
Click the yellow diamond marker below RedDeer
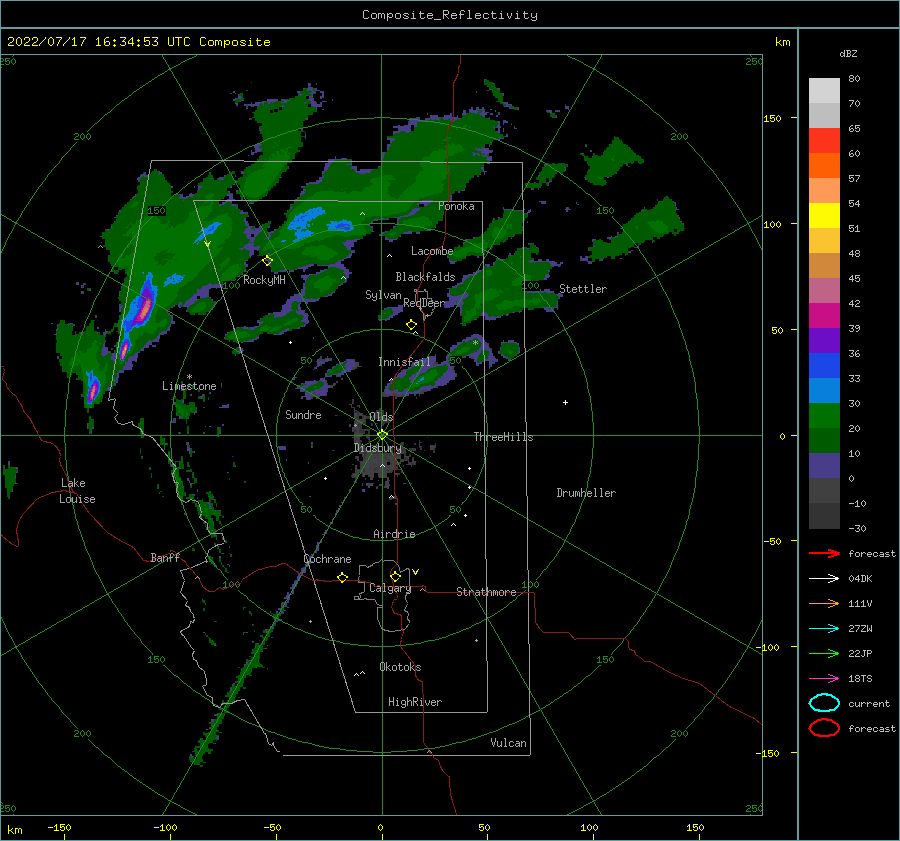411,325
